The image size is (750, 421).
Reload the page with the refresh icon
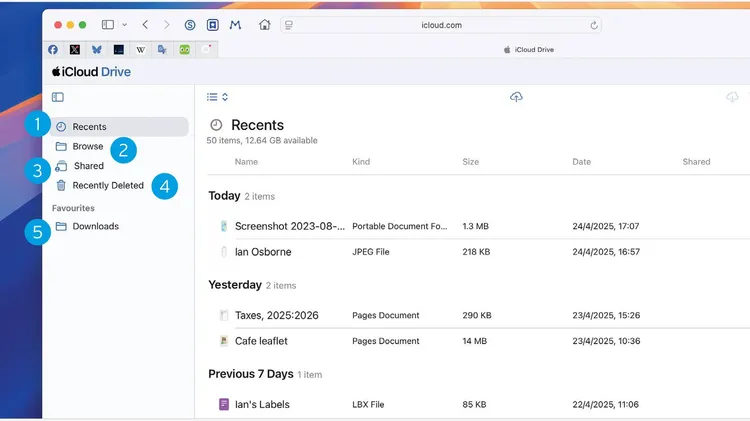[x=594, y=25]
